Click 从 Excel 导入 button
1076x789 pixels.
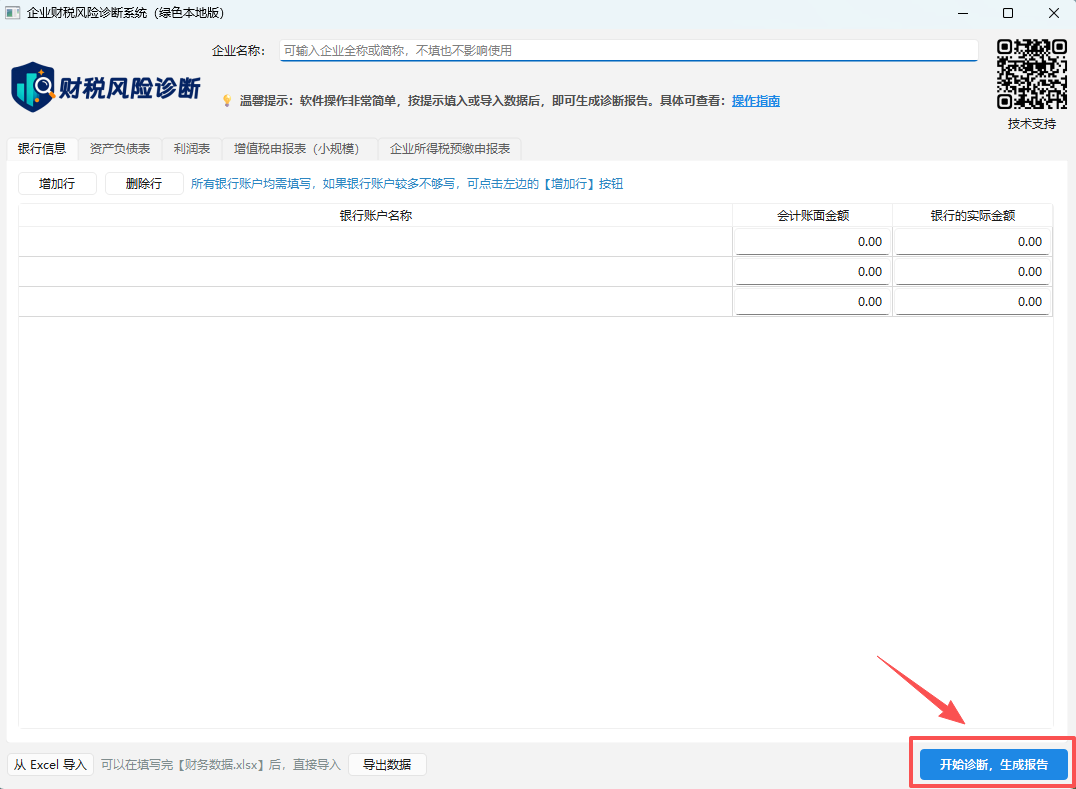pos(50,764)
